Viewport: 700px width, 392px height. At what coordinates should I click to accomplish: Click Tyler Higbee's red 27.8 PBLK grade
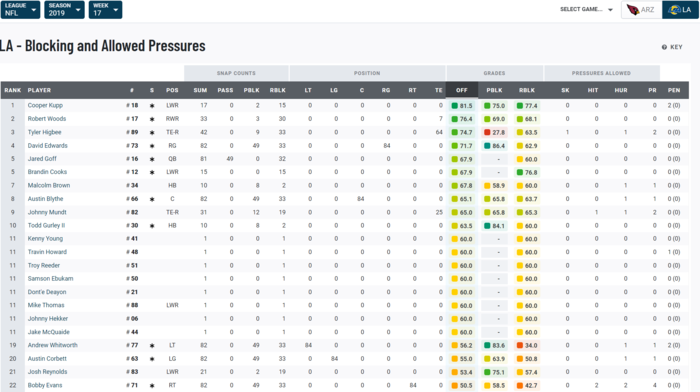[494, 132]
